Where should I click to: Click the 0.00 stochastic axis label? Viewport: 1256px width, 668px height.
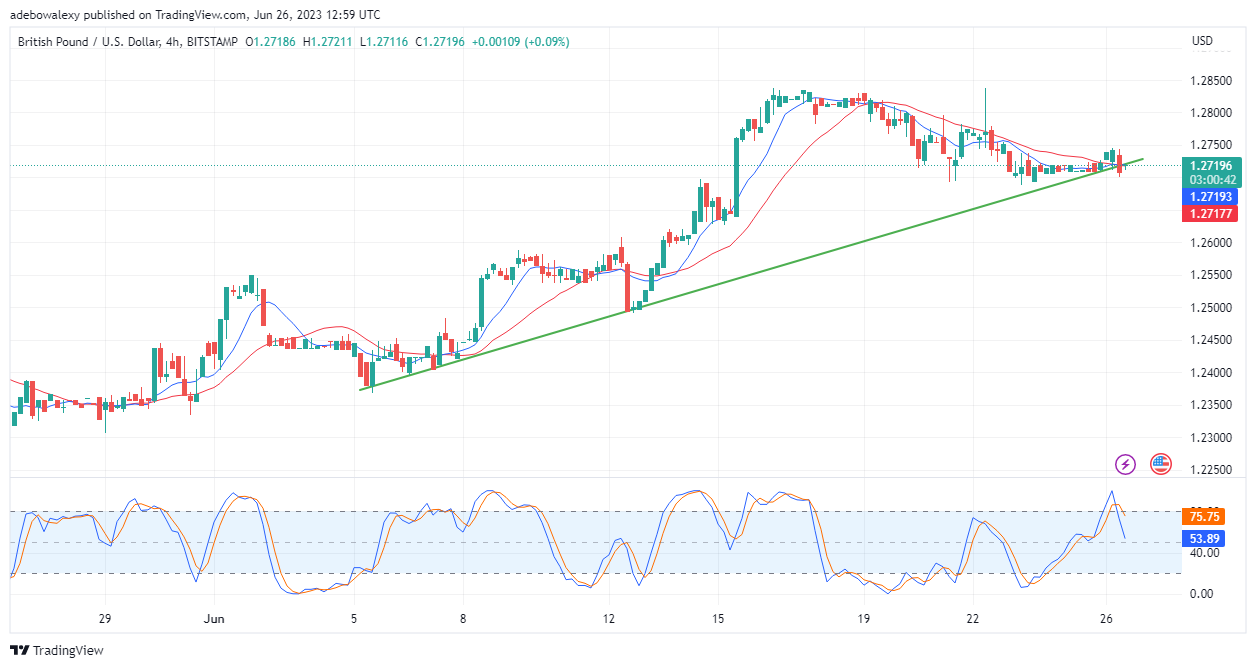click(1201, 593)
